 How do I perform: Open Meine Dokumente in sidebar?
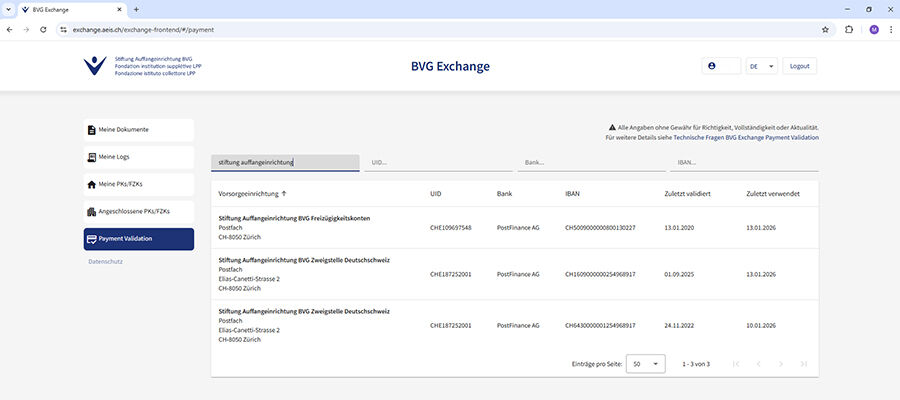tap(138, 129)
